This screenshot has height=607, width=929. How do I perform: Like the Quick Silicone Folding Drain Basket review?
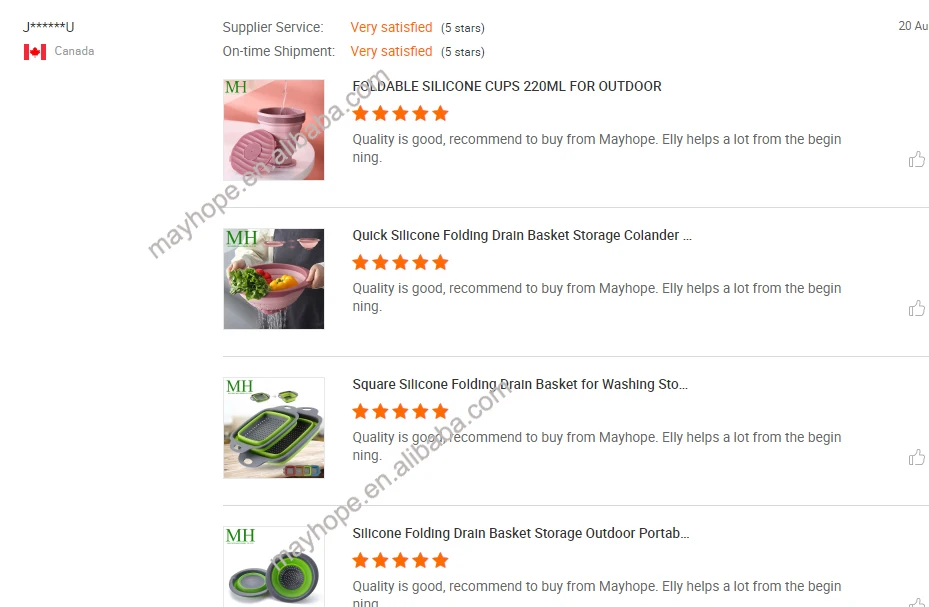[x=917, y=309]
